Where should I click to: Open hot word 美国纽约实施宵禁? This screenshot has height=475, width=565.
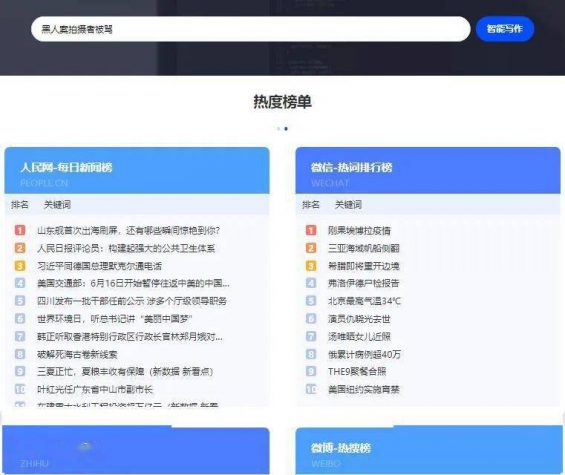tap(364, 389)
